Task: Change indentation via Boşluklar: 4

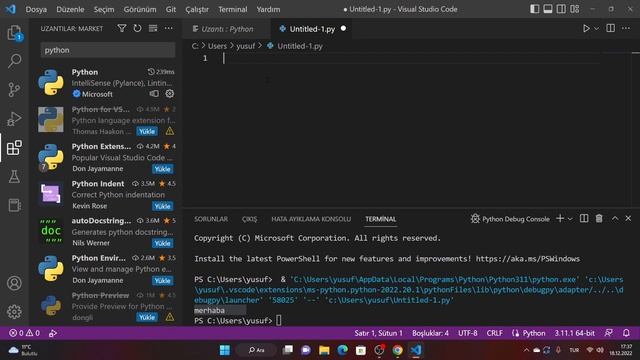Action: point(430,333)
